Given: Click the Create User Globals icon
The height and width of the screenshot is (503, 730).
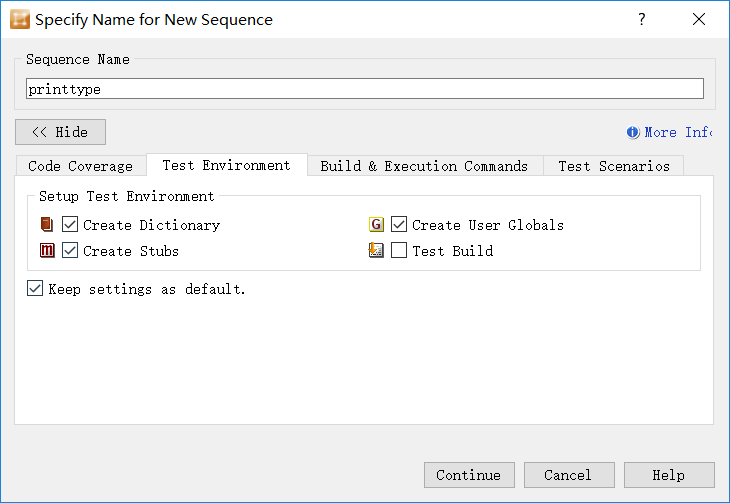Looking at the screenshot, I should (x=377, y=225).
